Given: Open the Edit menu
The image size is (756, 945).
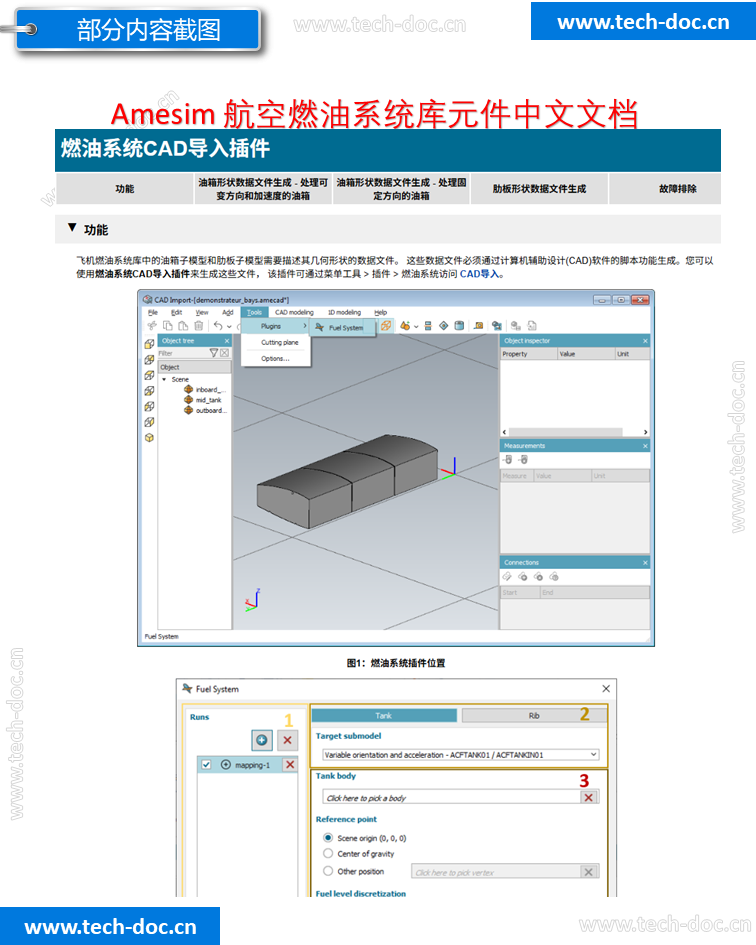Looking at the screenshot, I should pyautogui.click(x=176, y=312).
